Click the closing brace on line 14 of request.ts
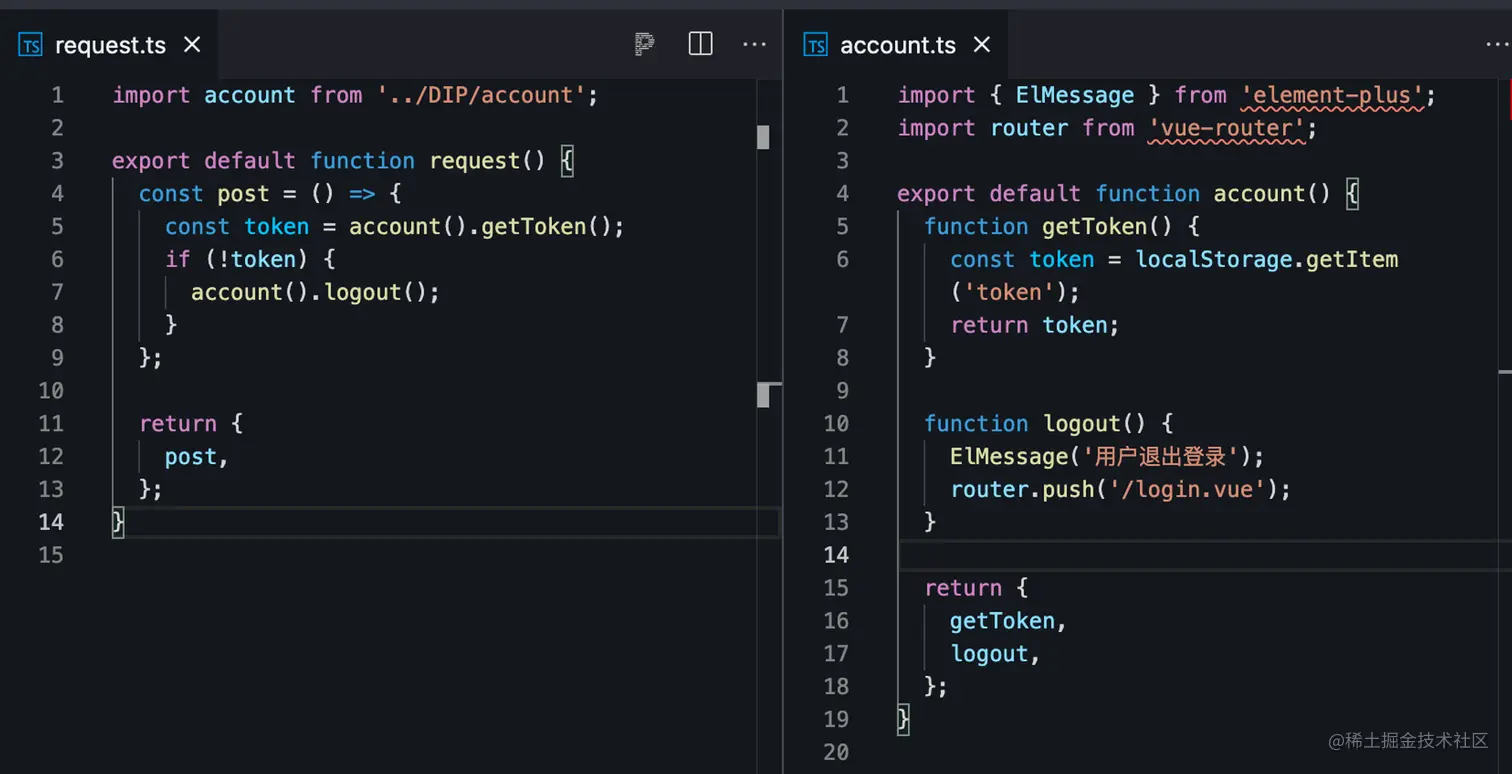Screen dimensions: 1512x774 click(x=118, y=522)
